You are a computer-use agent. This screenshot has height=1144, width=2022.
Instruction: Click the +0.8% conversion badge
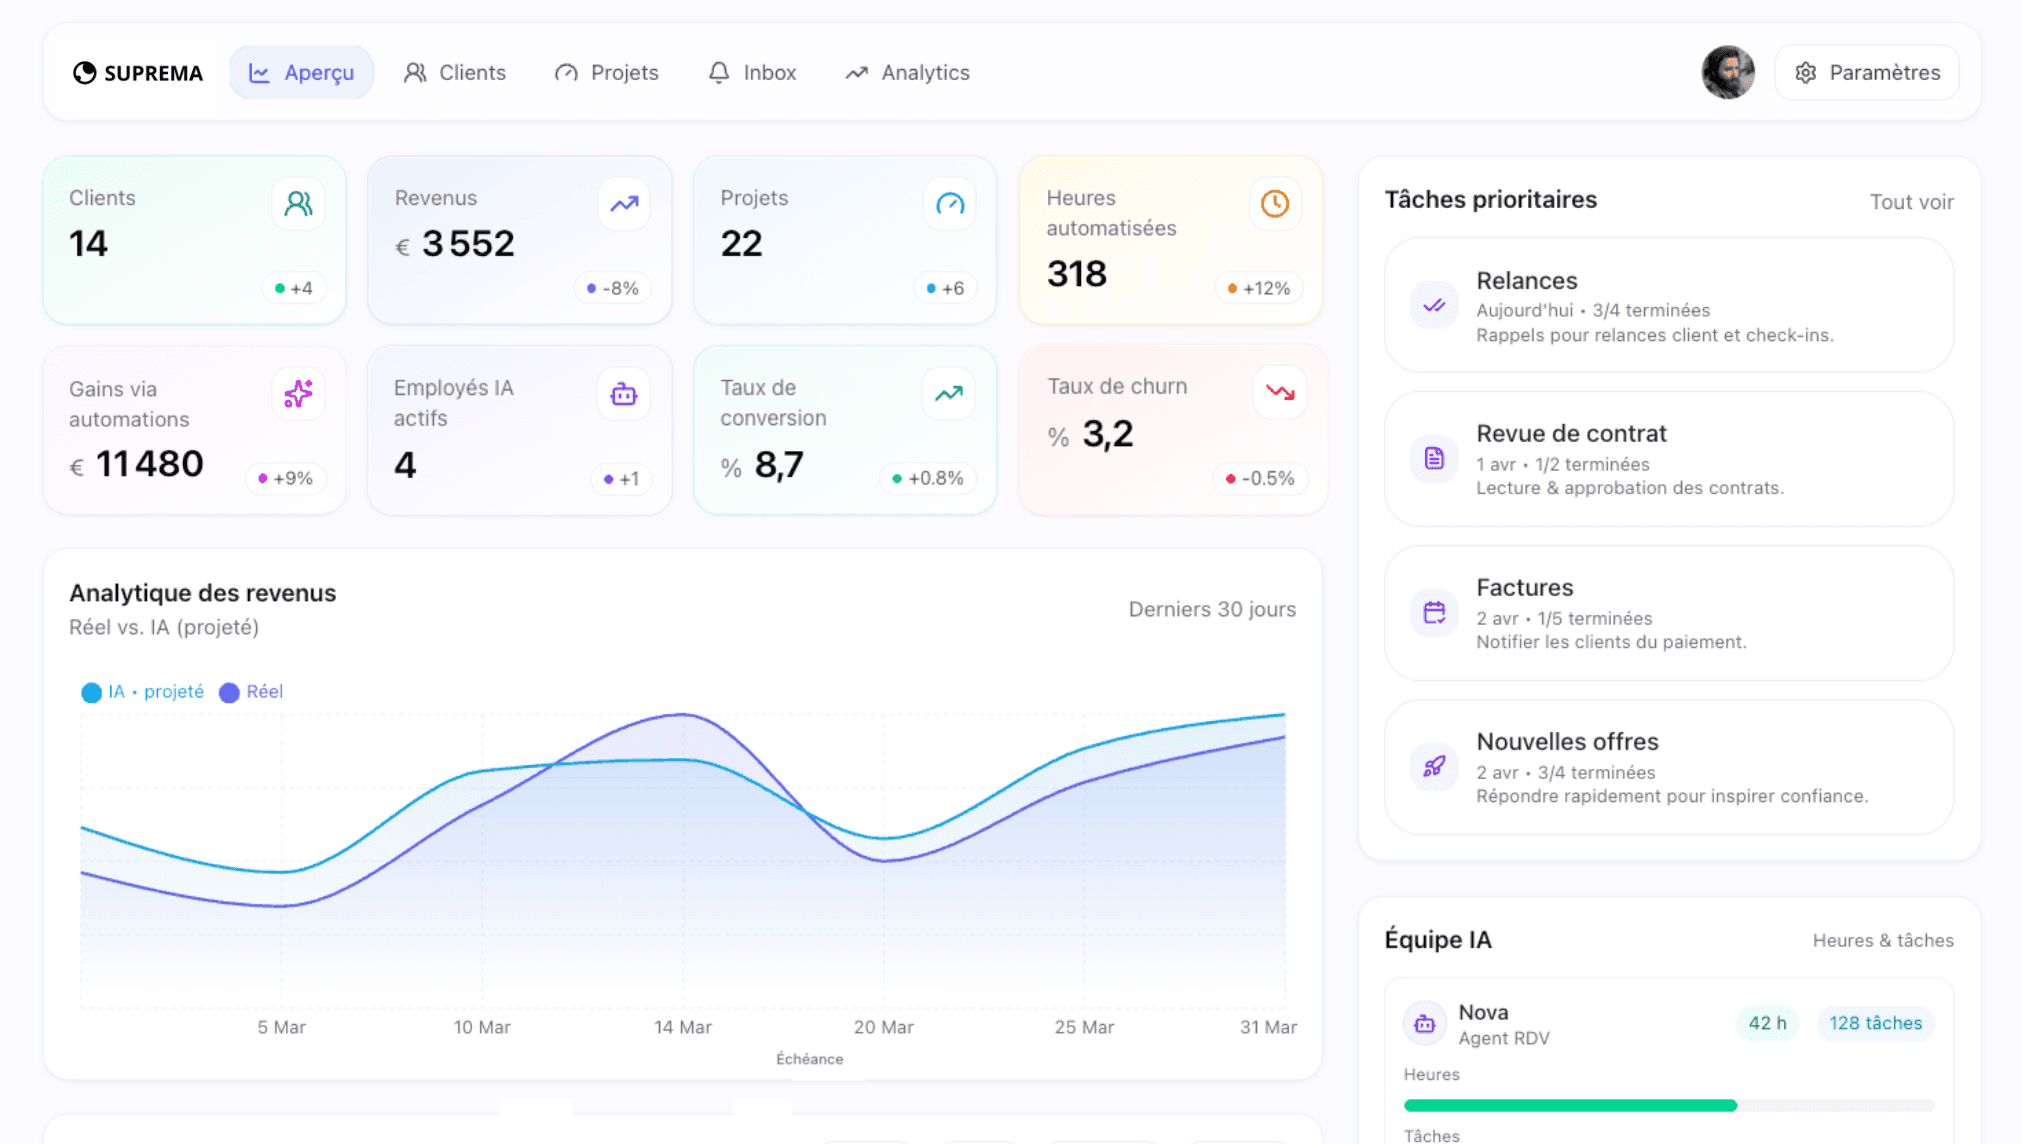pyautogui.click(x=928, y=478)
